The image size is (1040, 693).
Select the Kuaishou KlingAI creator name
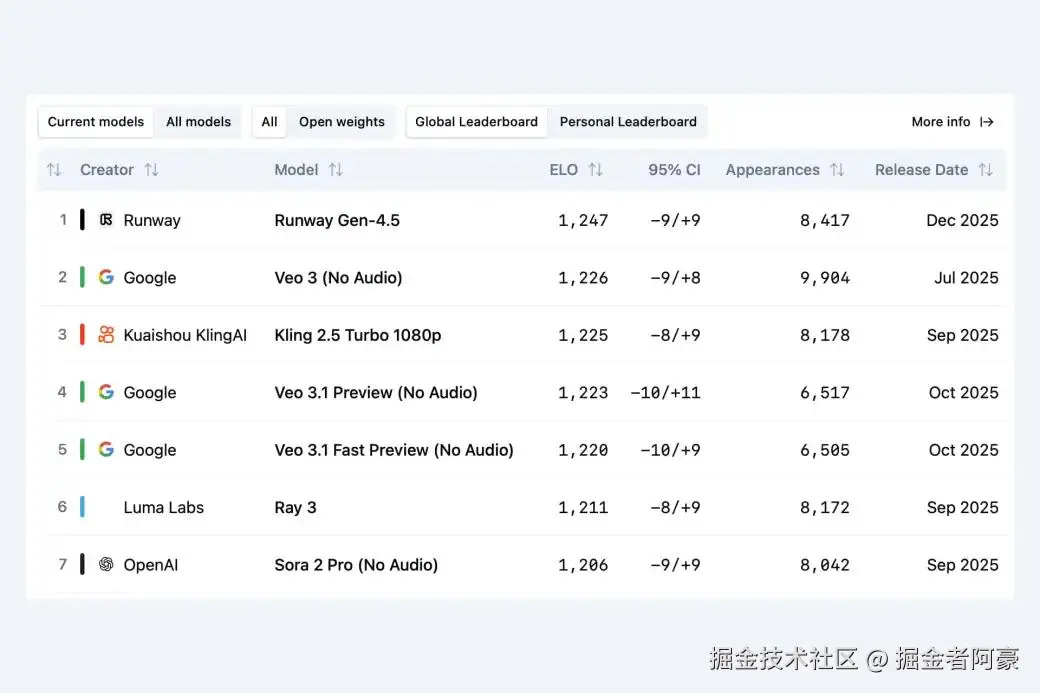click(185, 335)
